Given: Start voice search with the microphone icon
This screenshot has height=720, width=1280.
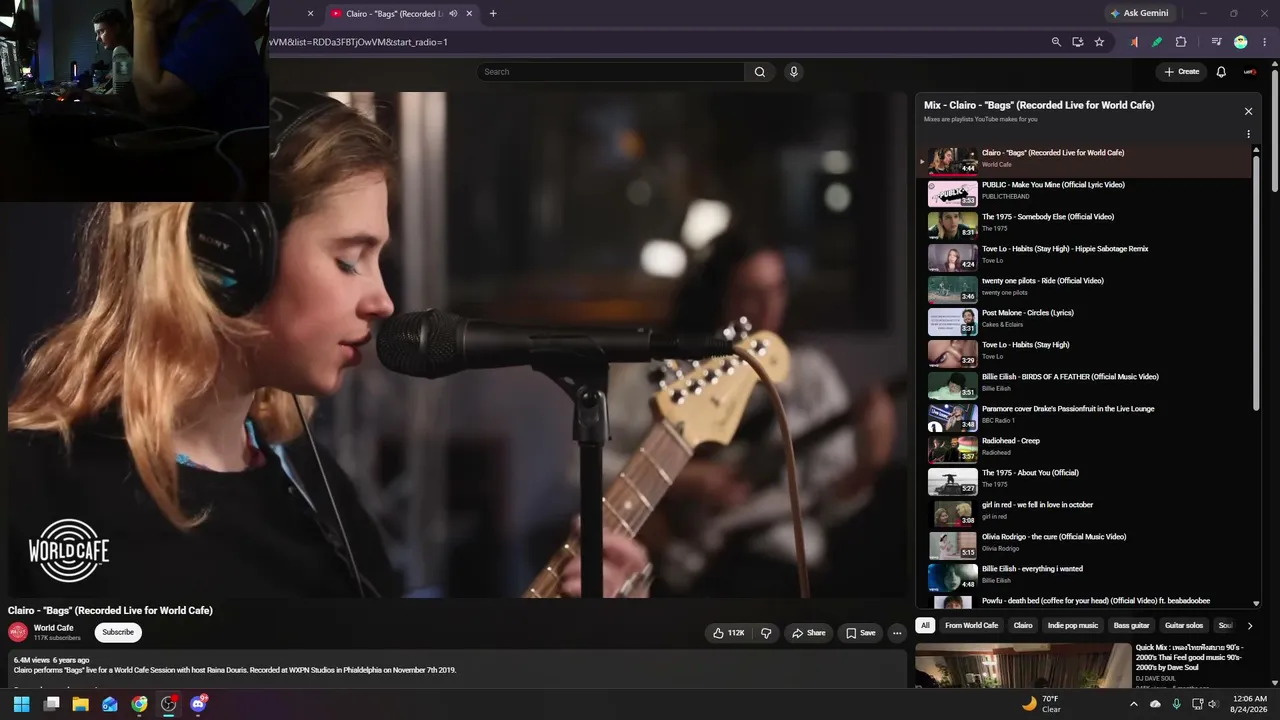Looking at the screenshot, I should click(x=794, y=72).
